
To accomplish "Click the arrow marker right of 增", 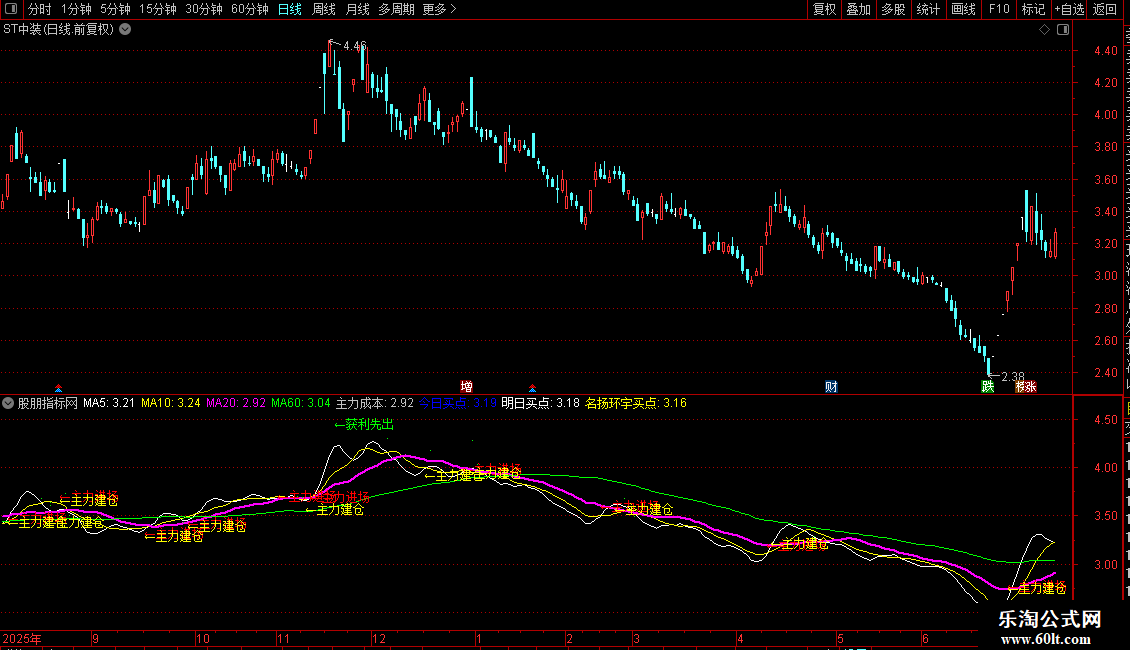I will click(532, 388).
